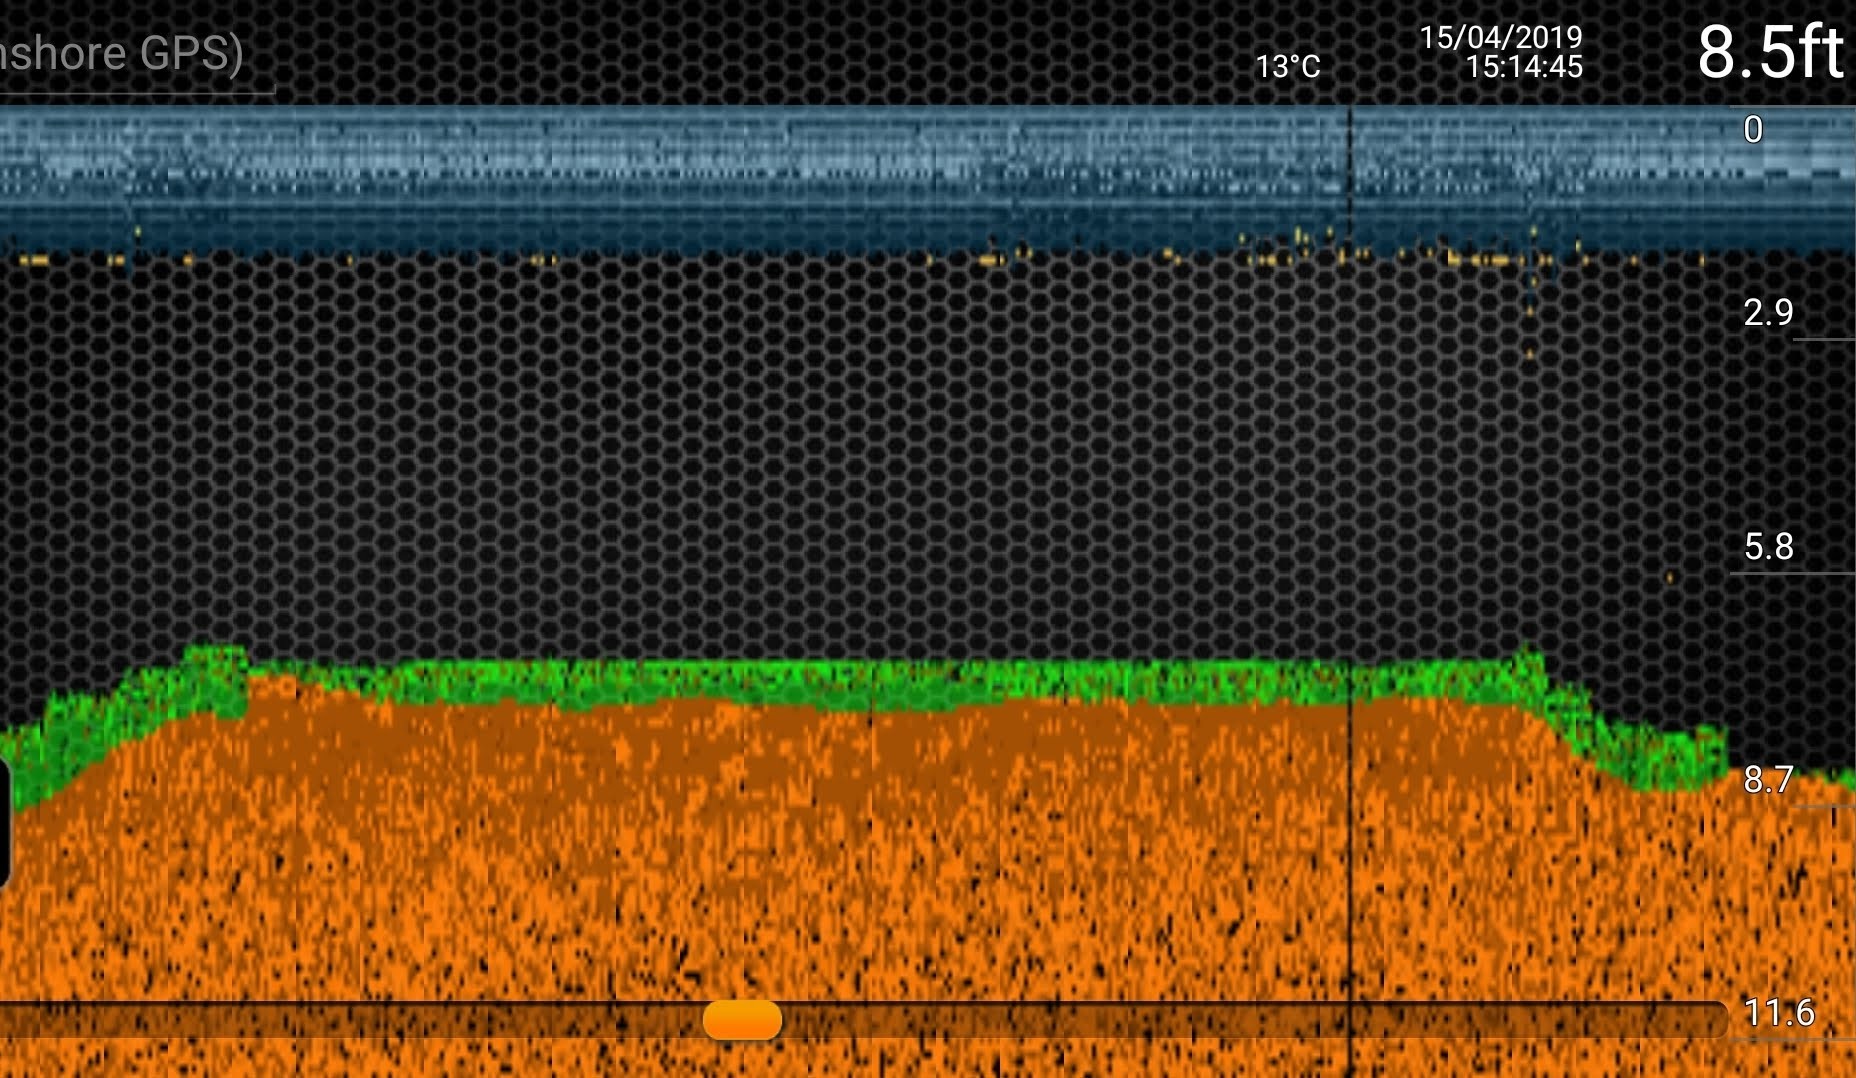Tap the lone orange fish mark near 5.8
Viewport: 1856px width, 1078px height.
[1669, 578]
